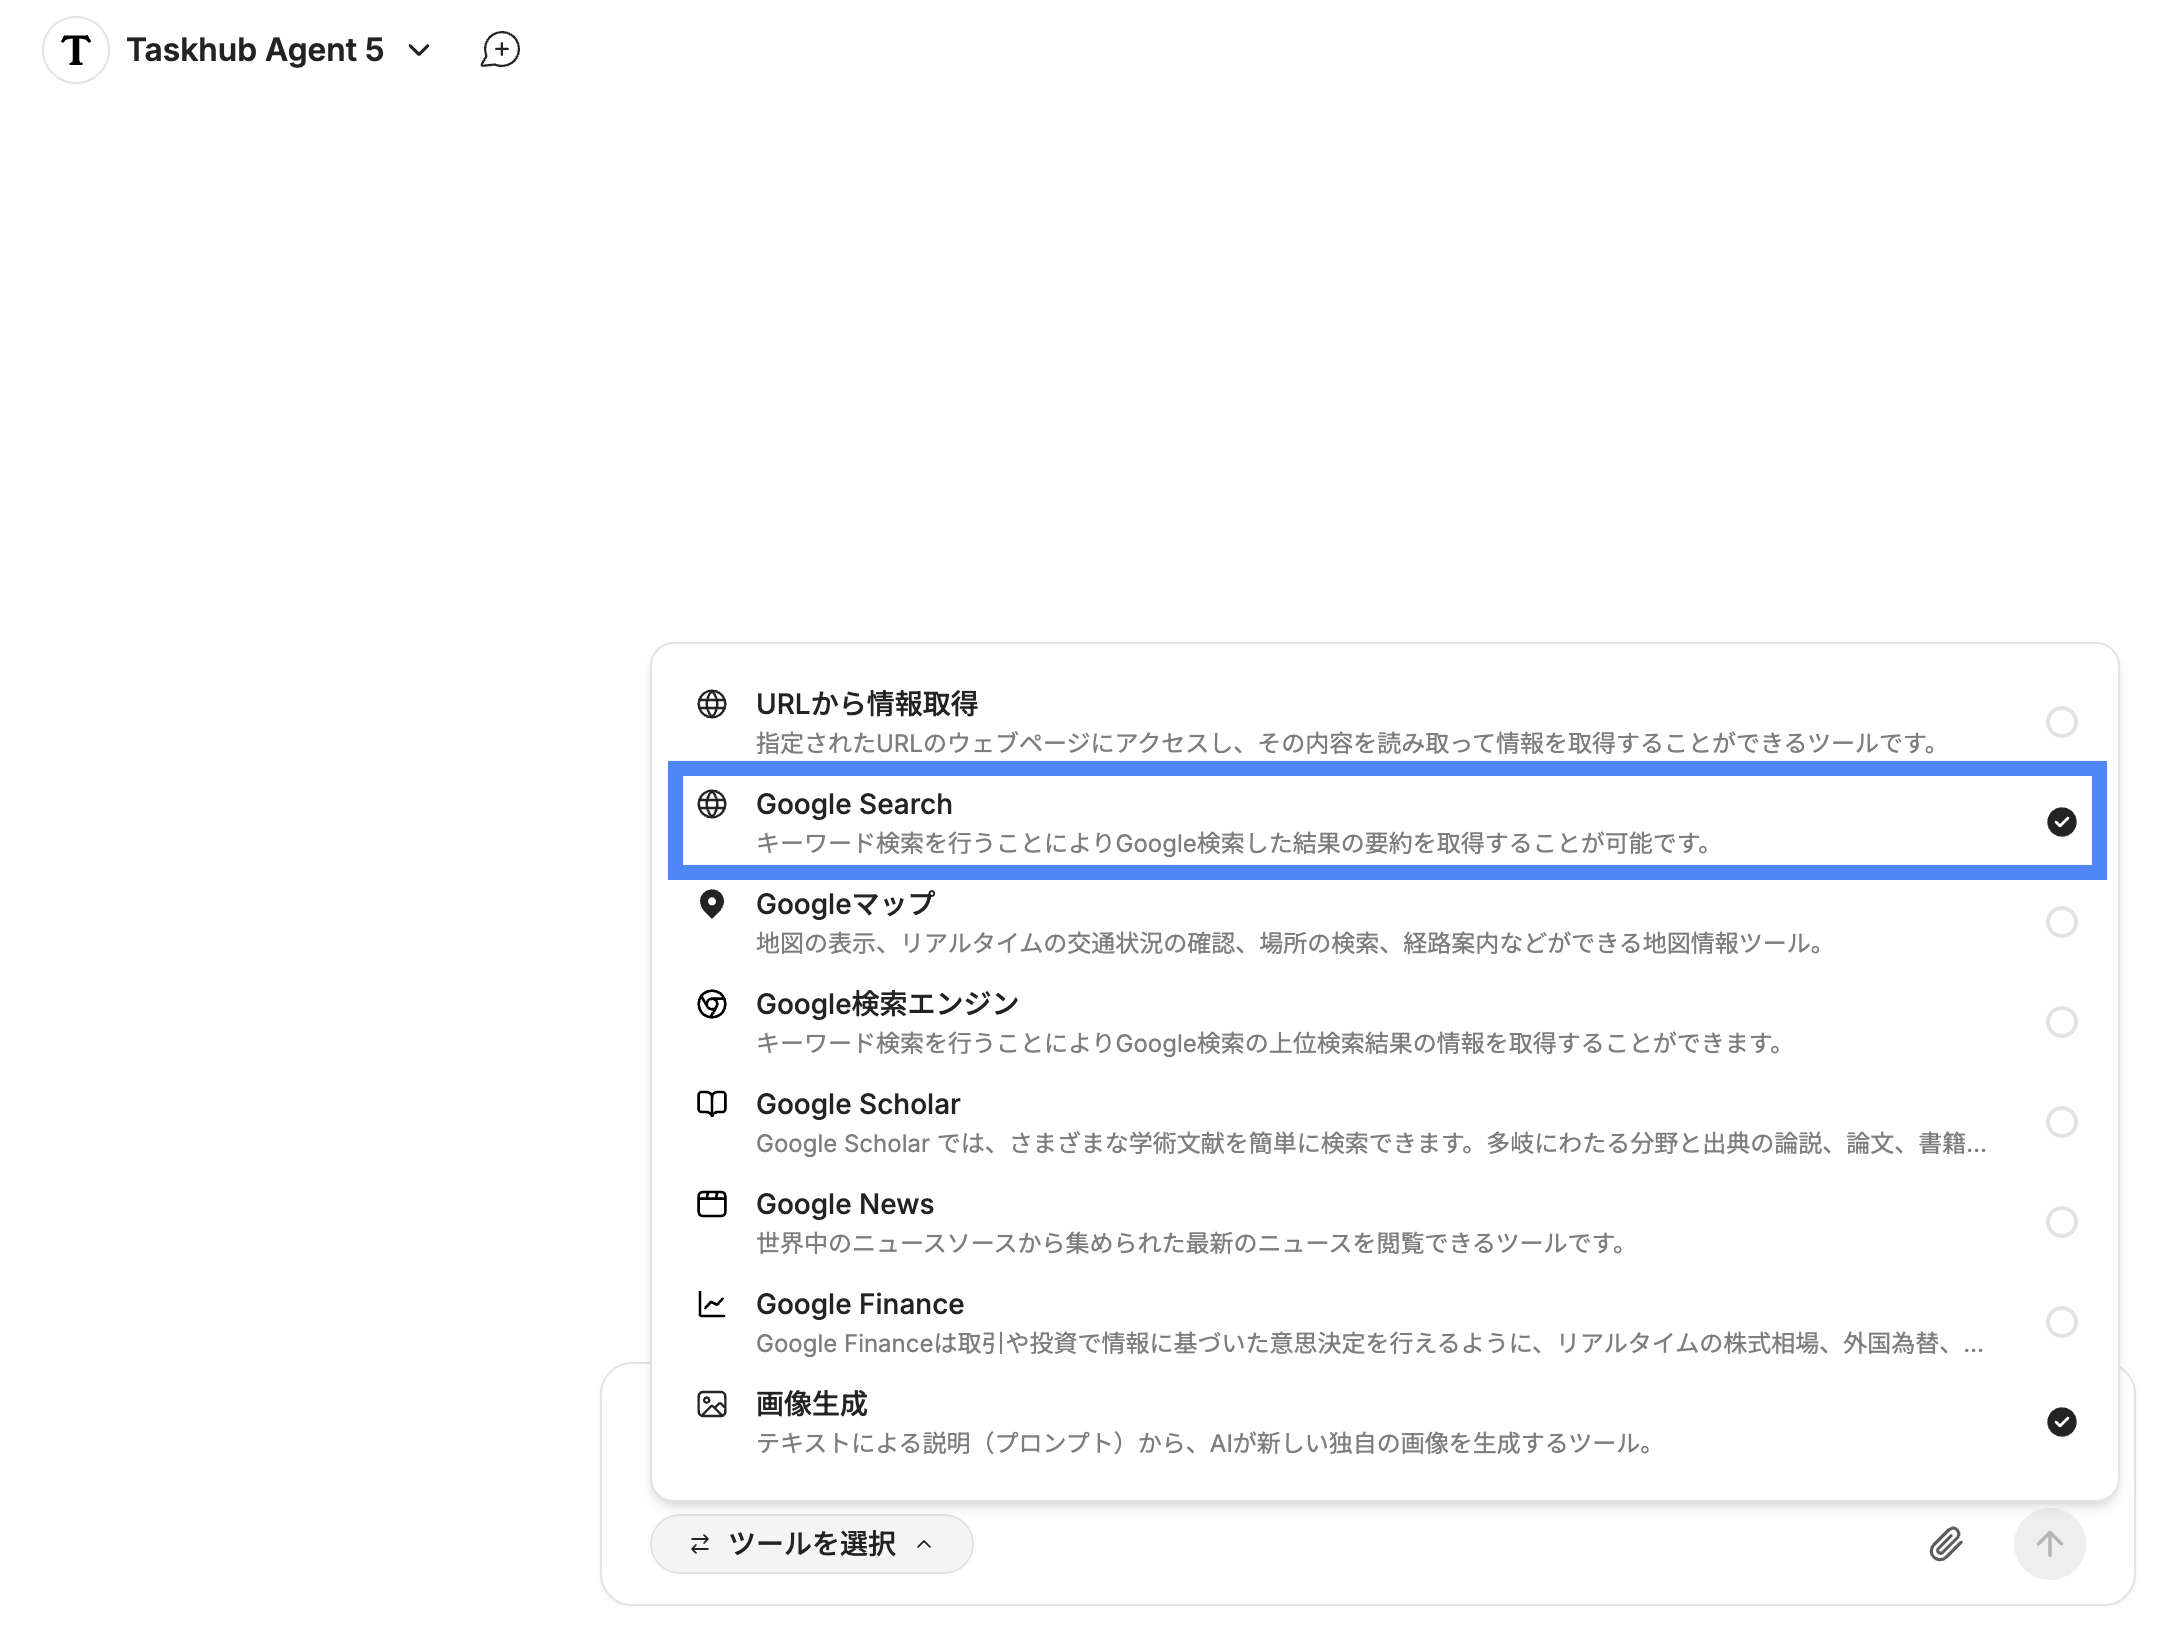This screenshot has height=1628, width=2176.
Task: Click the Taskhub T logo avatar
Action: click(76, 50)
